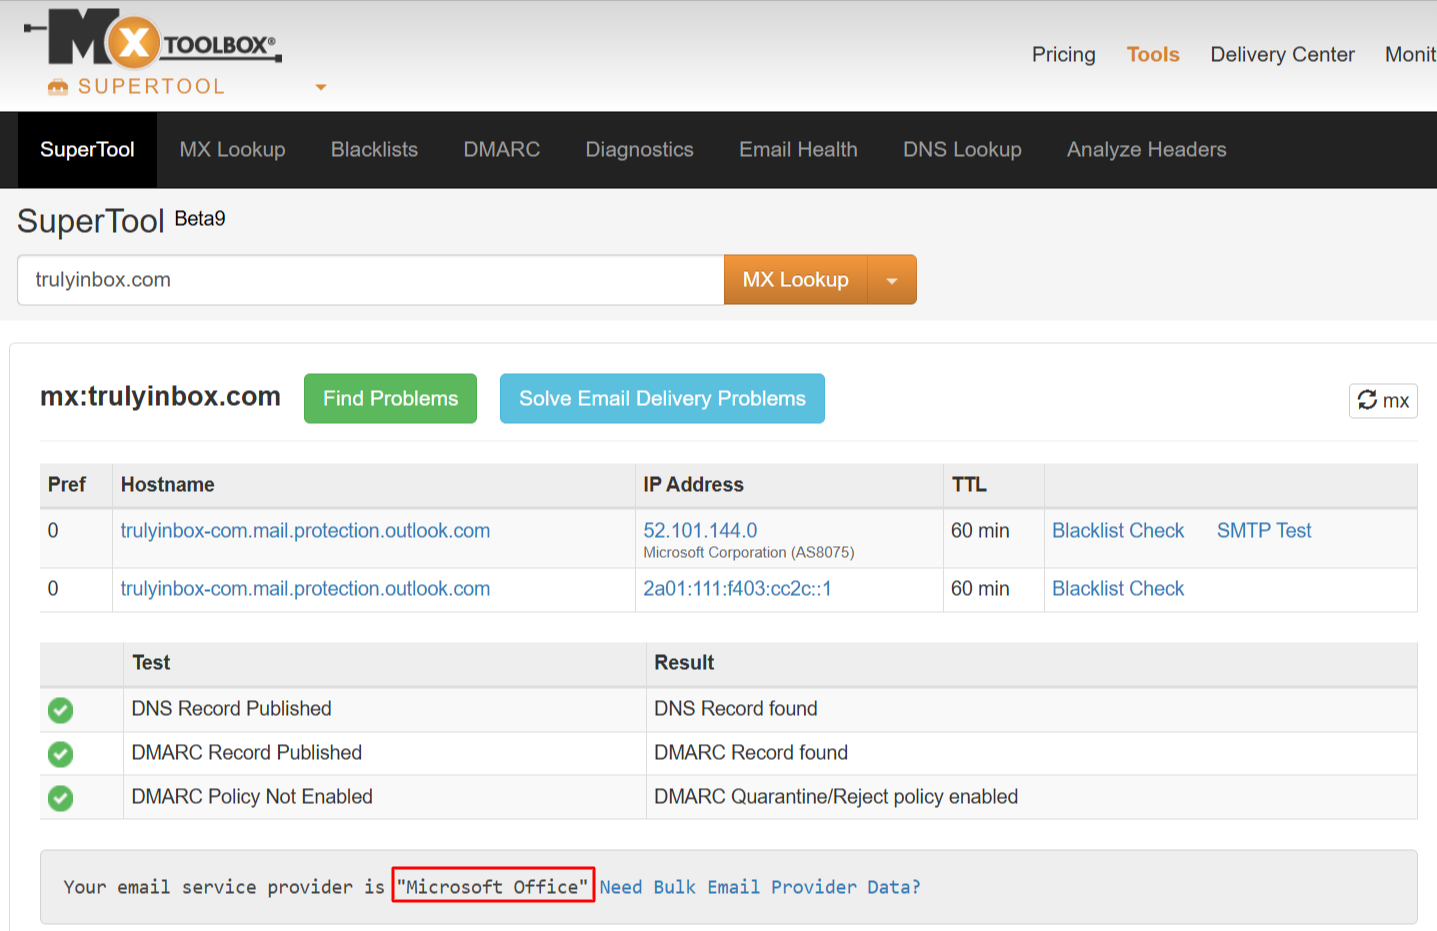Click the domain input field containing trulyinbox.com
This screenshot has width=1437, height=931.
point(371,280)
